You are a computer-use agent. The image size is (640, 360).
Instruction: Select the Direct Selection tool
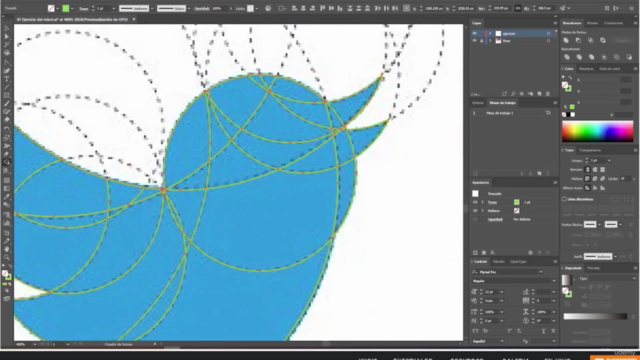[x=7, y=37]
